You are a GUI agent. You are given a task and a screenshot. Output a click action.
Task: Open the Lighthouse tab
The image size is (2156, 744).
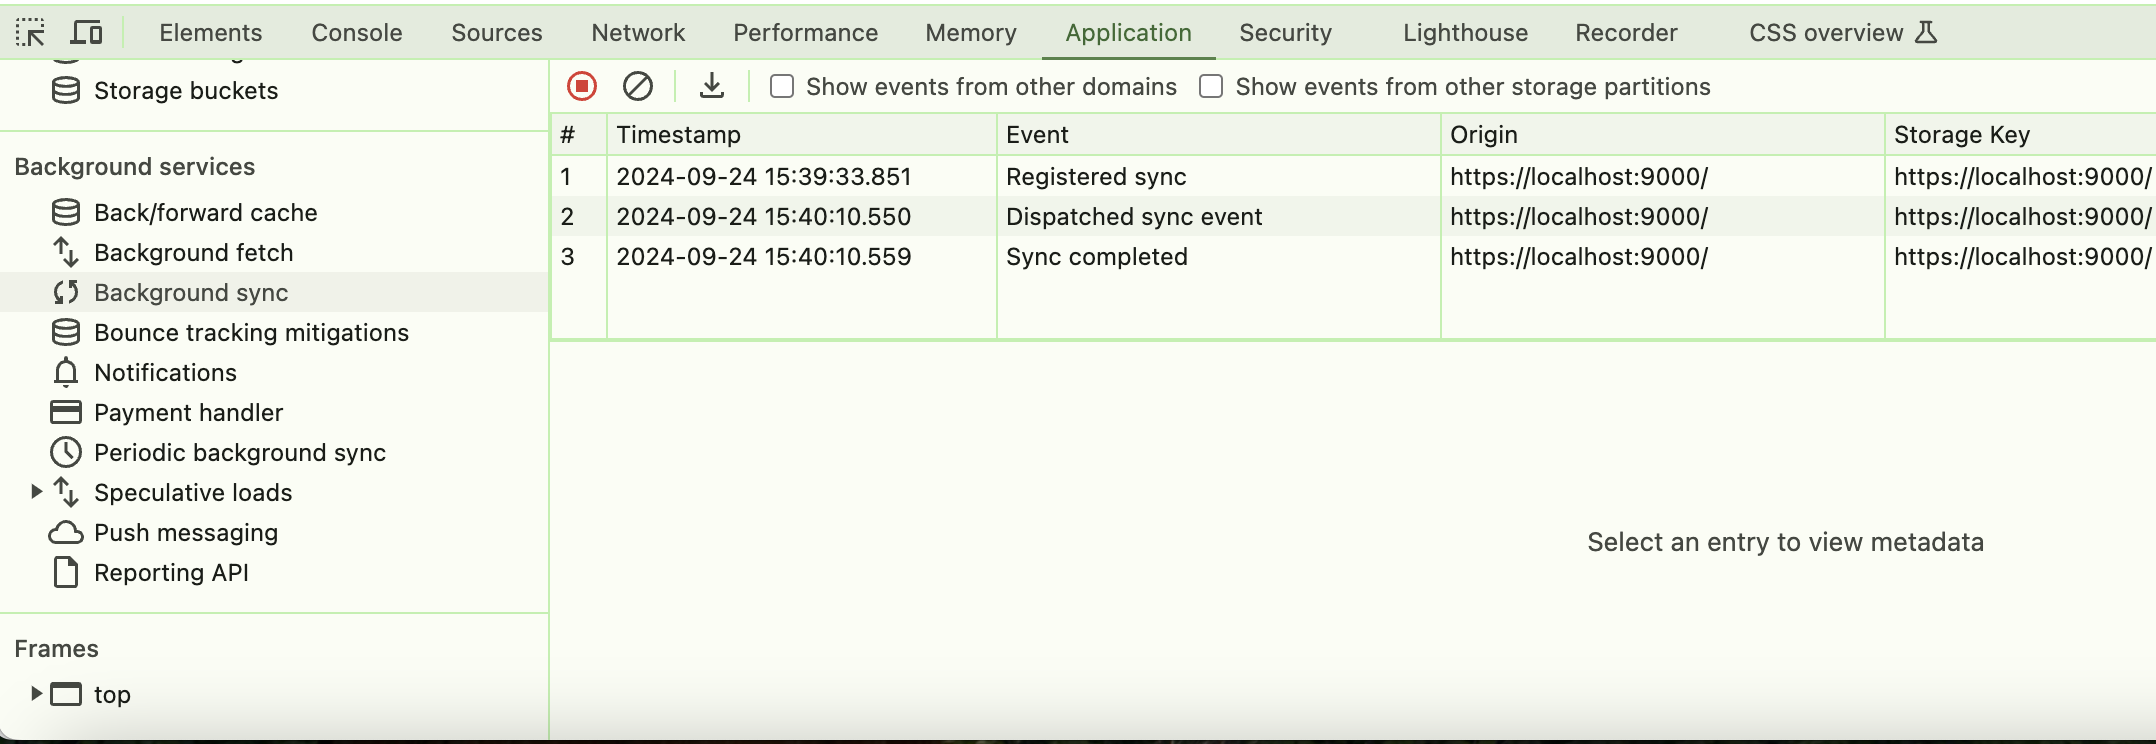pyautogui.click(x=1465, y=33)
